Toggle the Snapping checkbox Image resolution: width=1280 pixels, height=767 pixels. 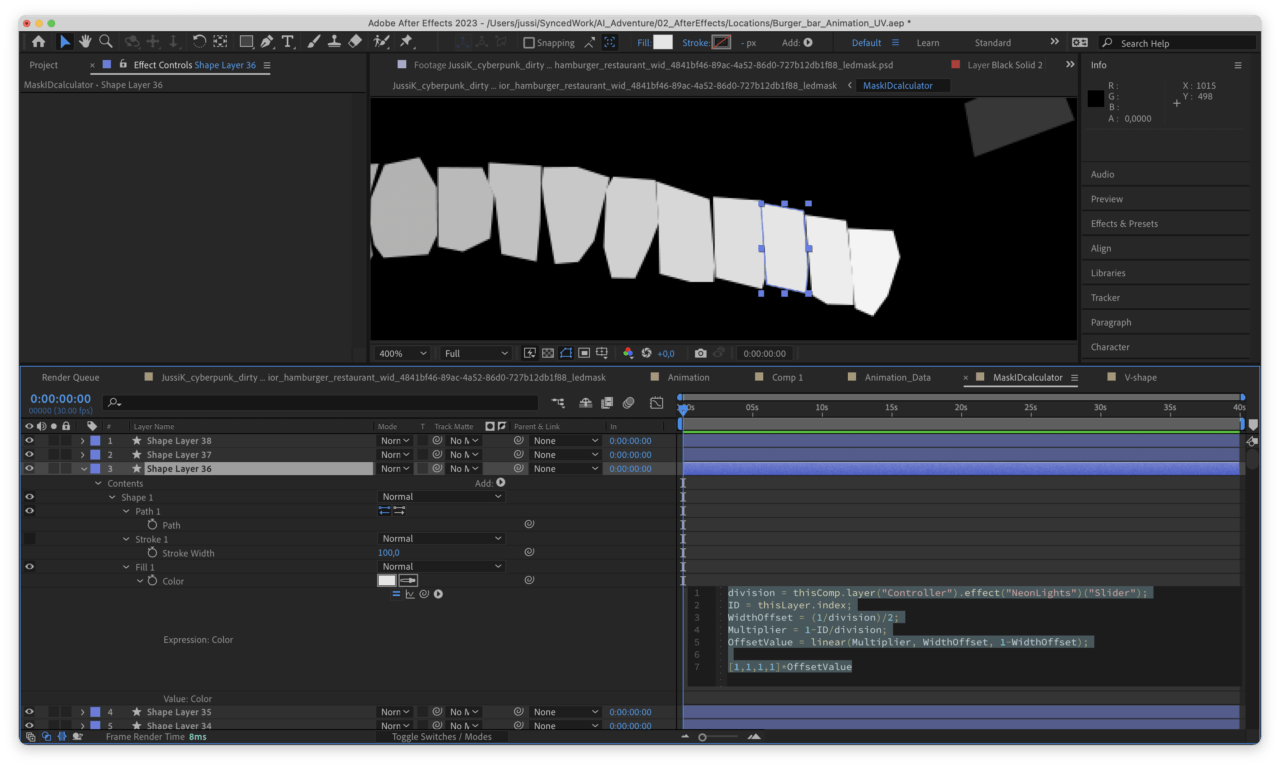[529, 43]
